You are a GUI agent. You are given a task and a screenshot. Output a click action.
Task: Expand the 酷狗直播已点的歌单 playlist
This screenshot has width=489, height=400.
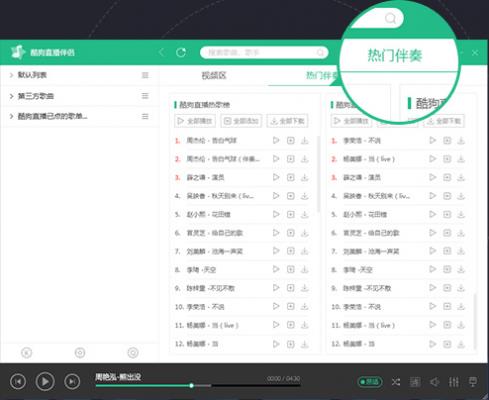click(11, 116)
